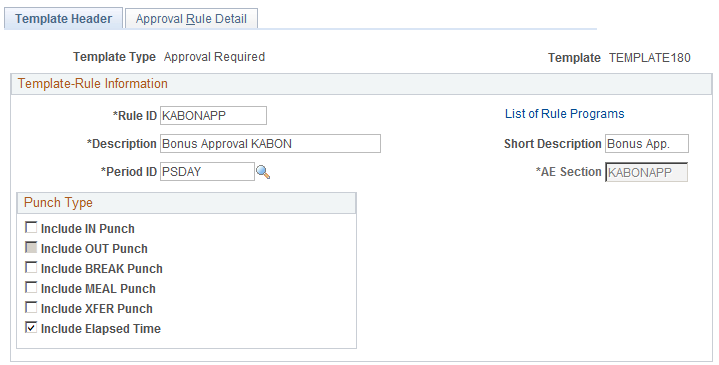The image size is (719, 365).
Task: Uncheck the Include Elapsed Time checkbox
Action: (31, 327)
